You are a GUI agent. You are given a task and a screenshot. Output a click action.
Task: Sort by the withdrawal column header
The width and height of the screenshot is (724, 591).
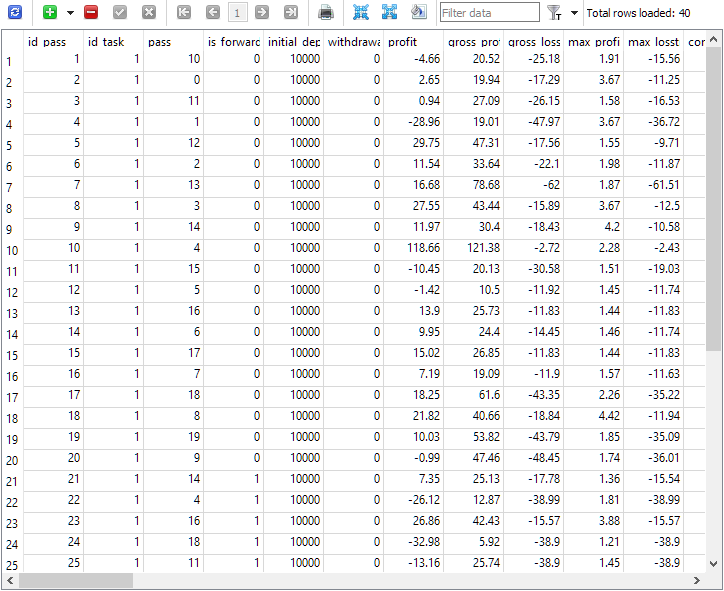pos(353,42)
